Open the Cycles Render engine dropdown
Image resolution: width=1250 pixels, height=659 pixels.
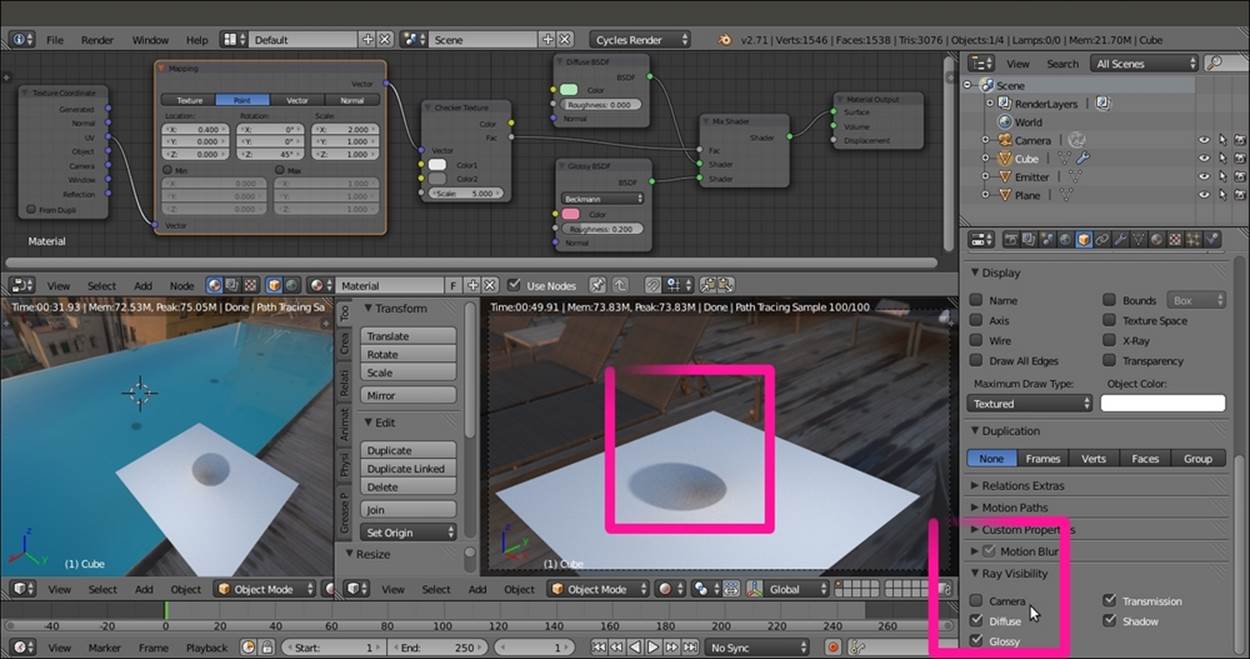pos(641,40)
